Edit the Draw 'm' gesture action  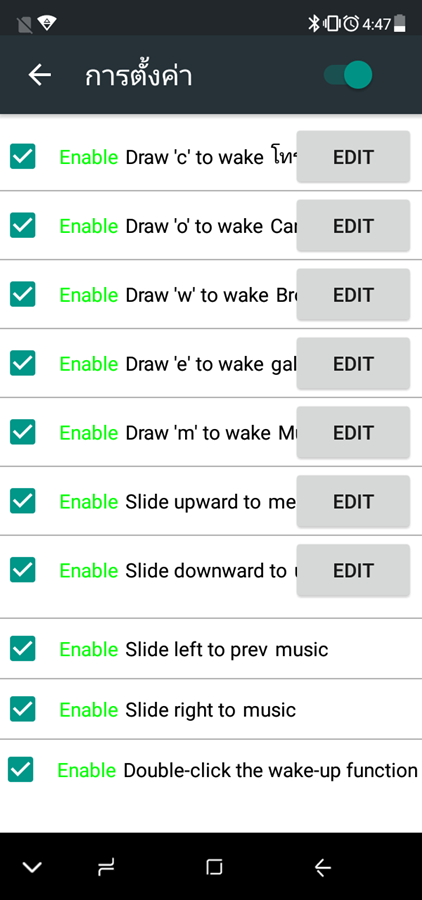pos(353,432)
